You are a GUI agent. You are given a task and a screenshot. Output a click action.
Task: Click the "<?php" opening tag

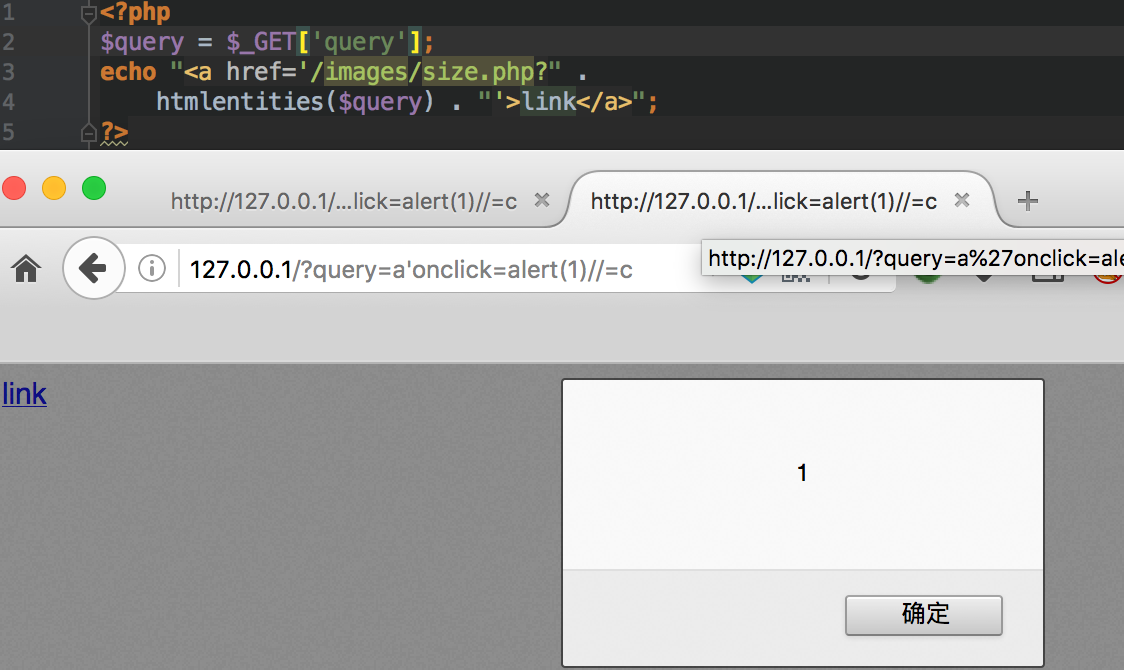click(135, 12)
